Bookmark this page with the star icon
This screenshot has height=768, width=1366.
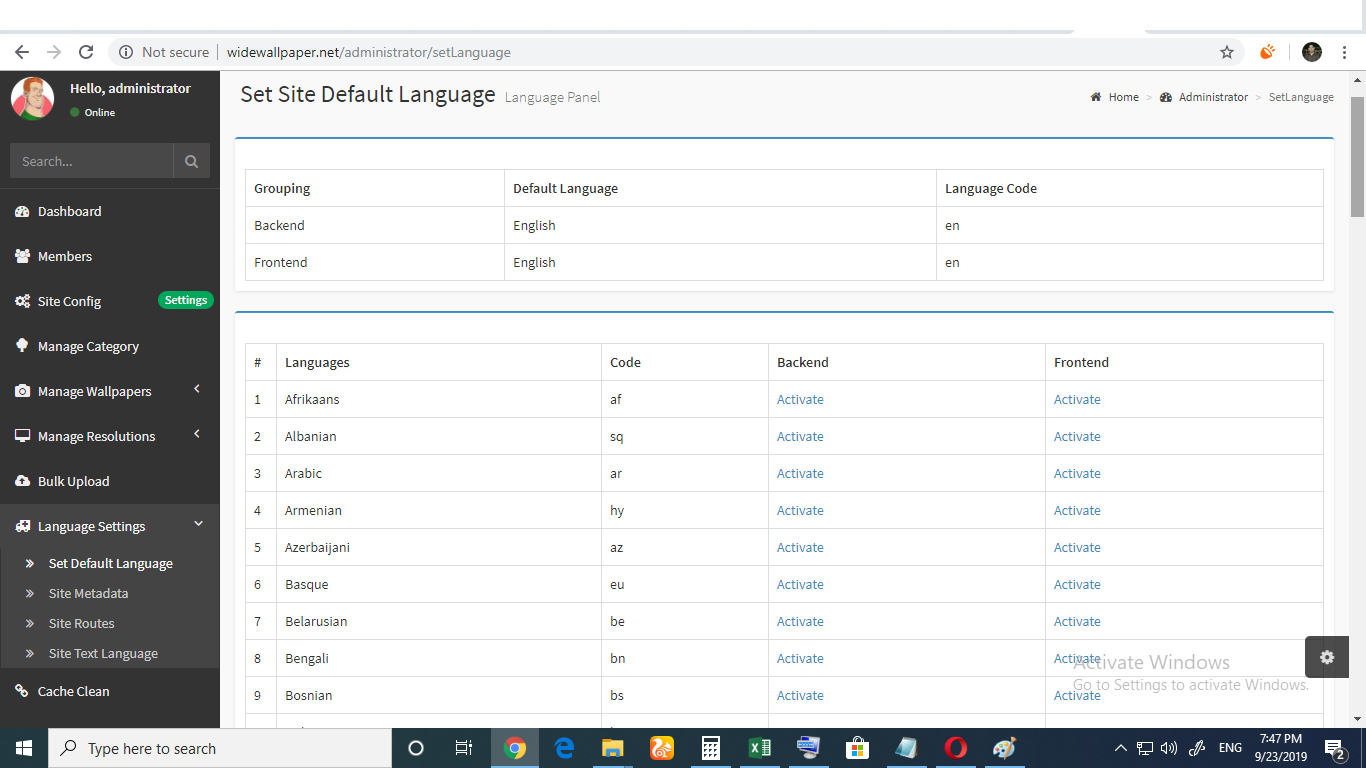point(1226,52)
